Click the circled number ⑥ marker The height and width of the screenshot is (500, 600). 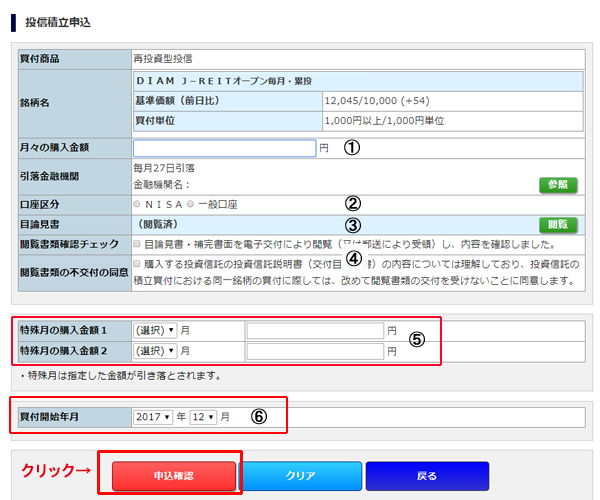258,416
